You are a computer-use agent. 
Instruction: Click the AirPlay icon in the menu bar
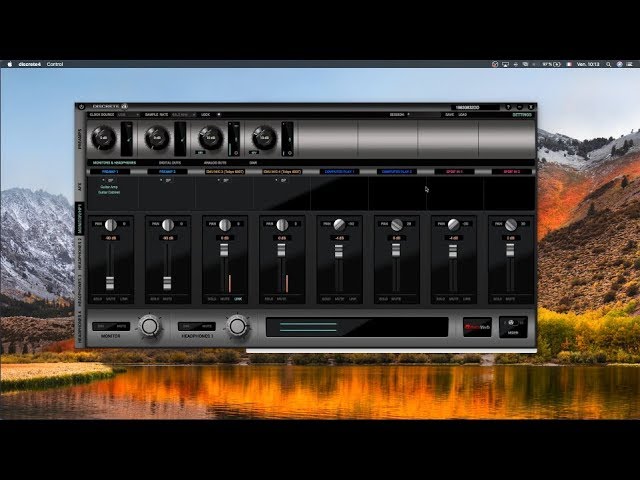click(505, 64)
